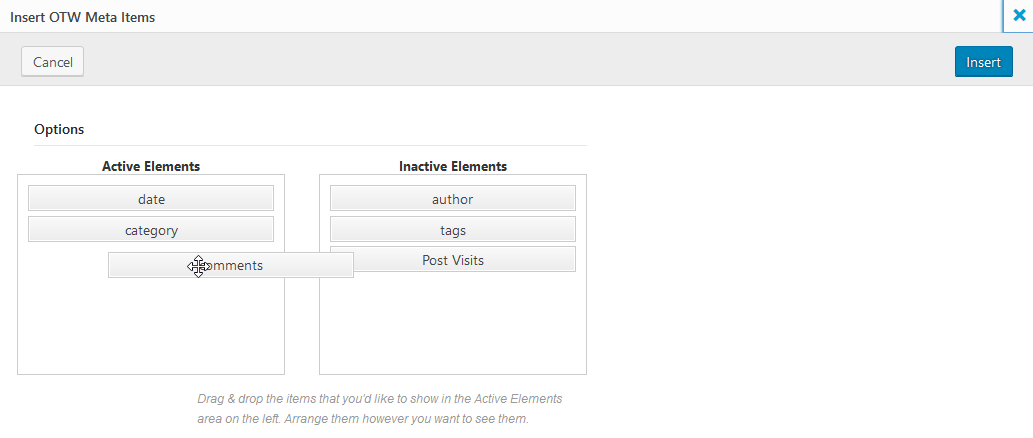Click the divider line below Options
Screen dimensions: 1033x438
pos(310,146)
